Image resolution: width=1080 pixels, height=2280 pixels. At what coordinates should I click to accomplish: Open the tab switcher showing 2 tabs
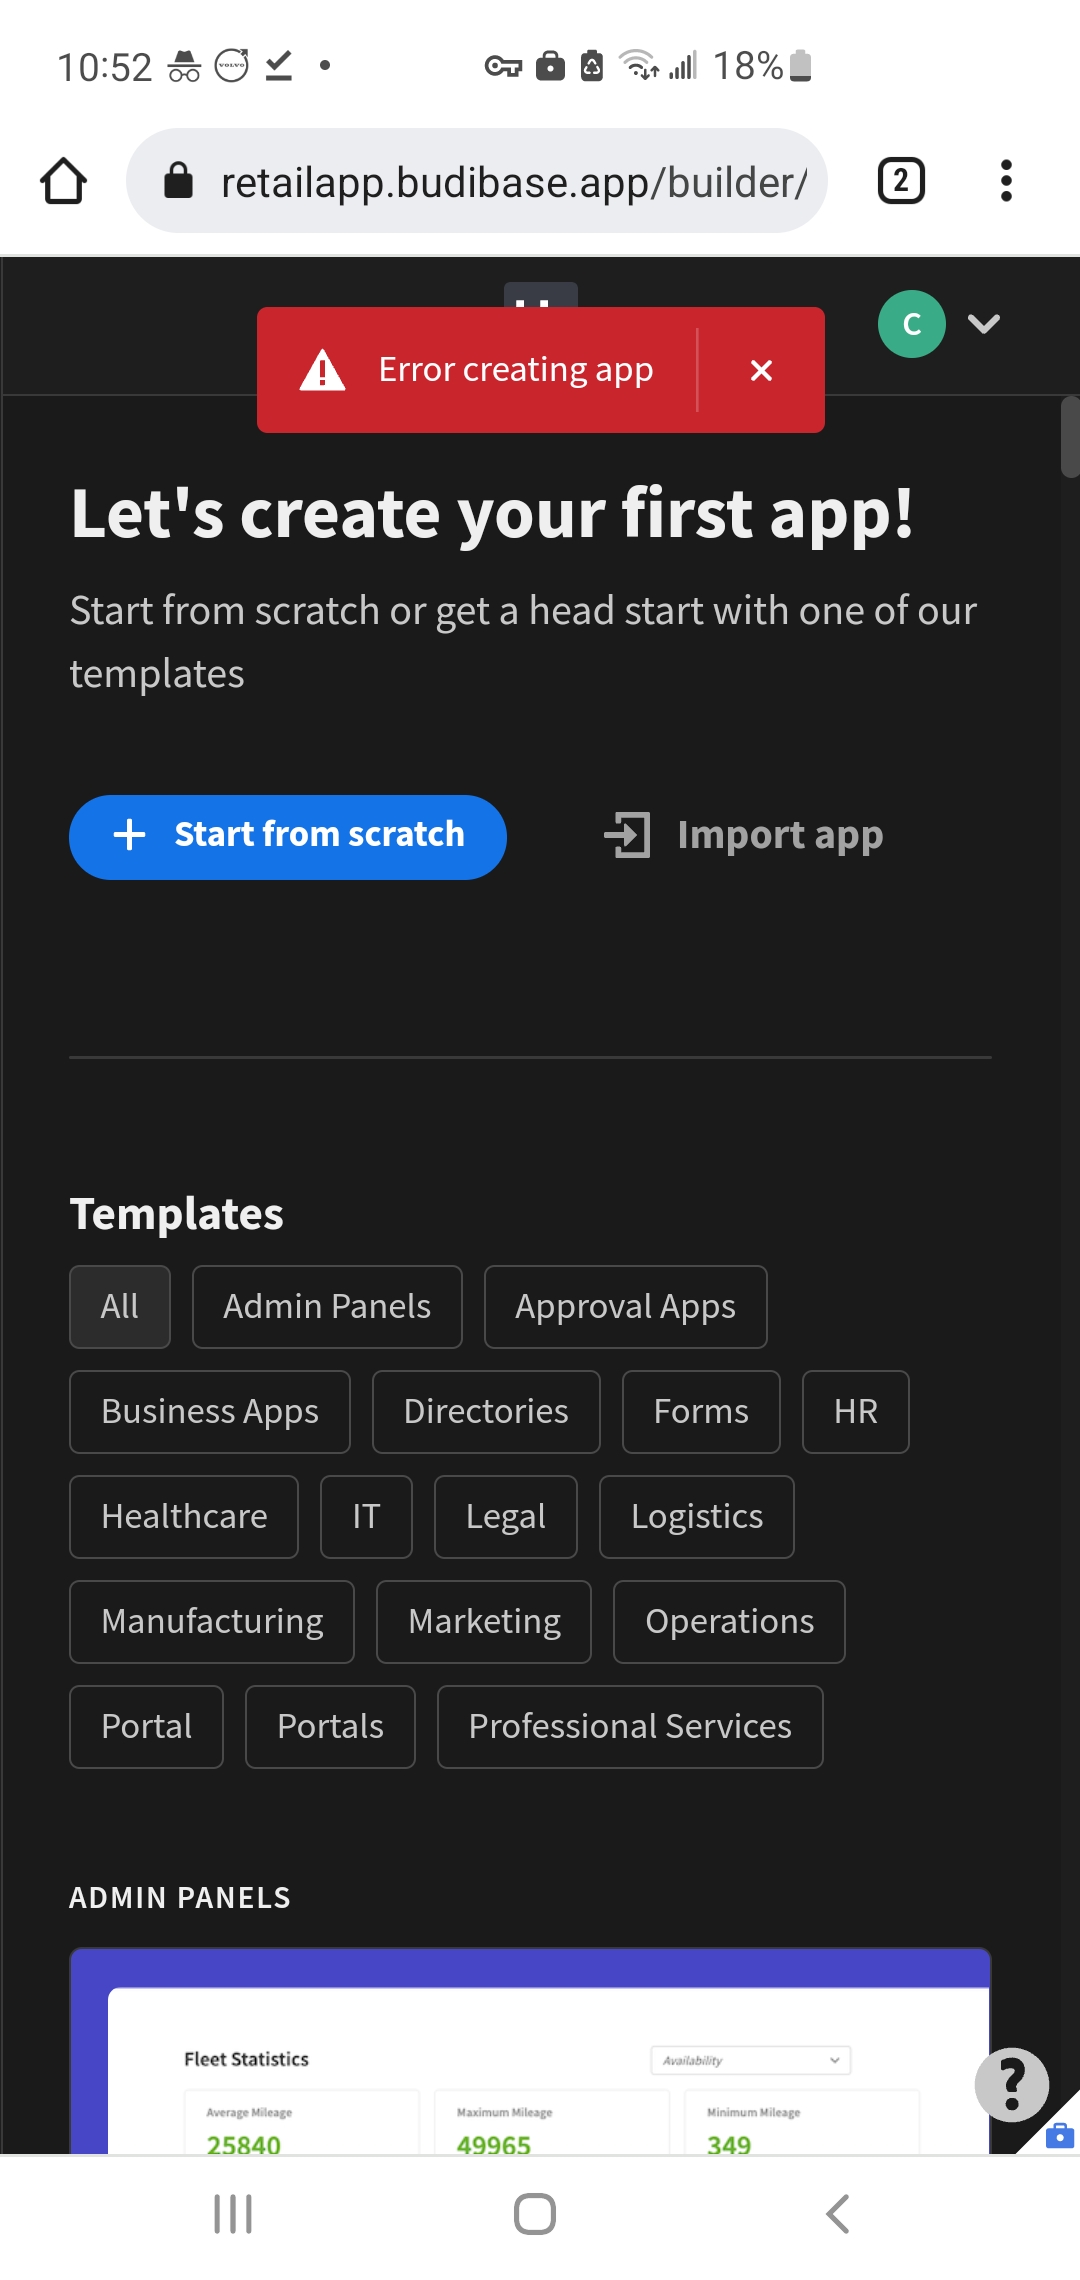(898, 180)
